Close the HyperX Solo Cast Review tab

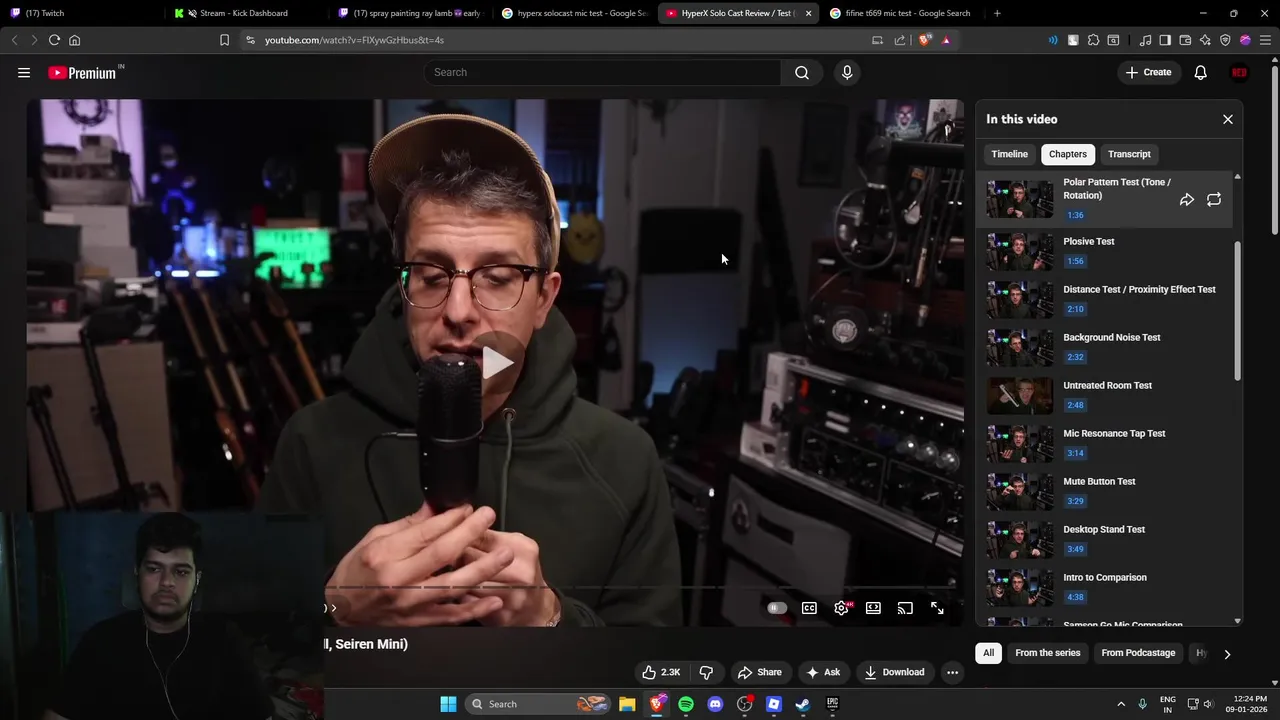(808, 13)
